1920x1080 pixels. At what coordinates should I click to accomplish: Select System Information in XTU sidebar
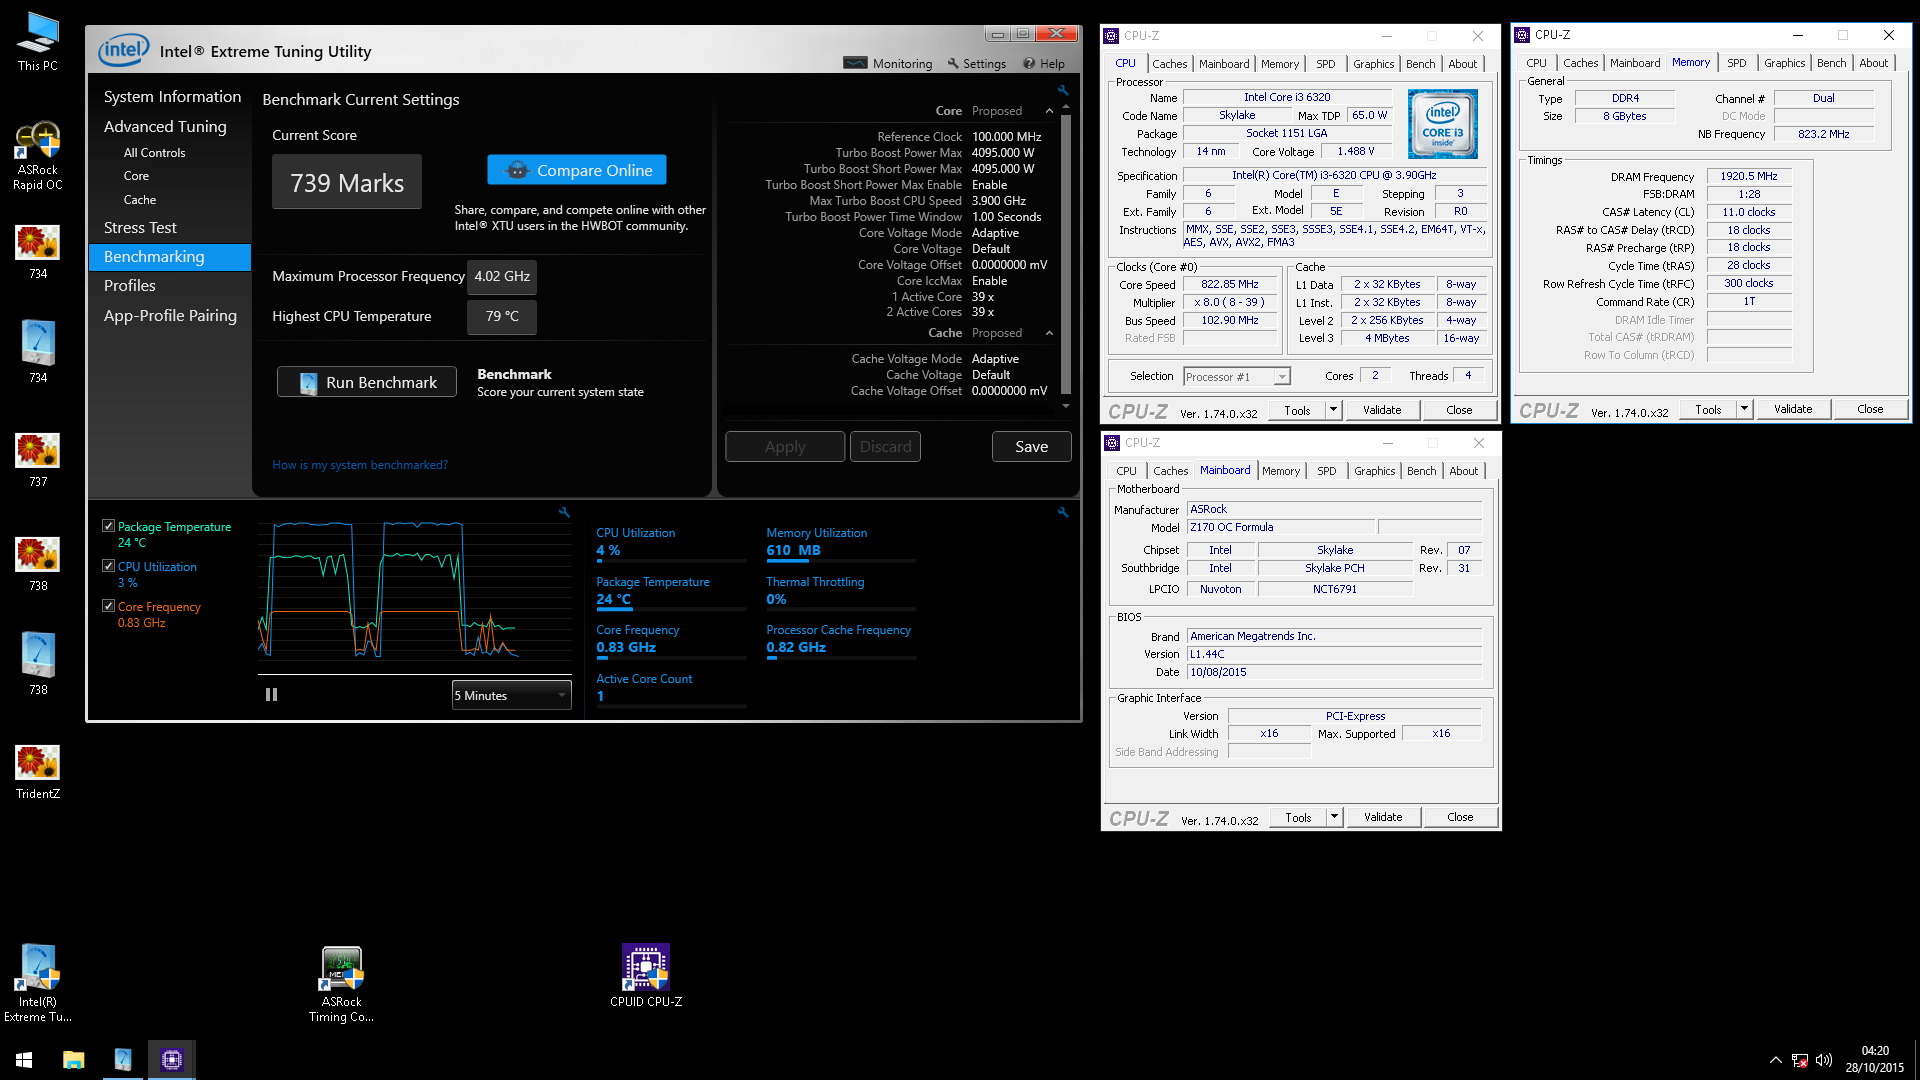[172, 96]
